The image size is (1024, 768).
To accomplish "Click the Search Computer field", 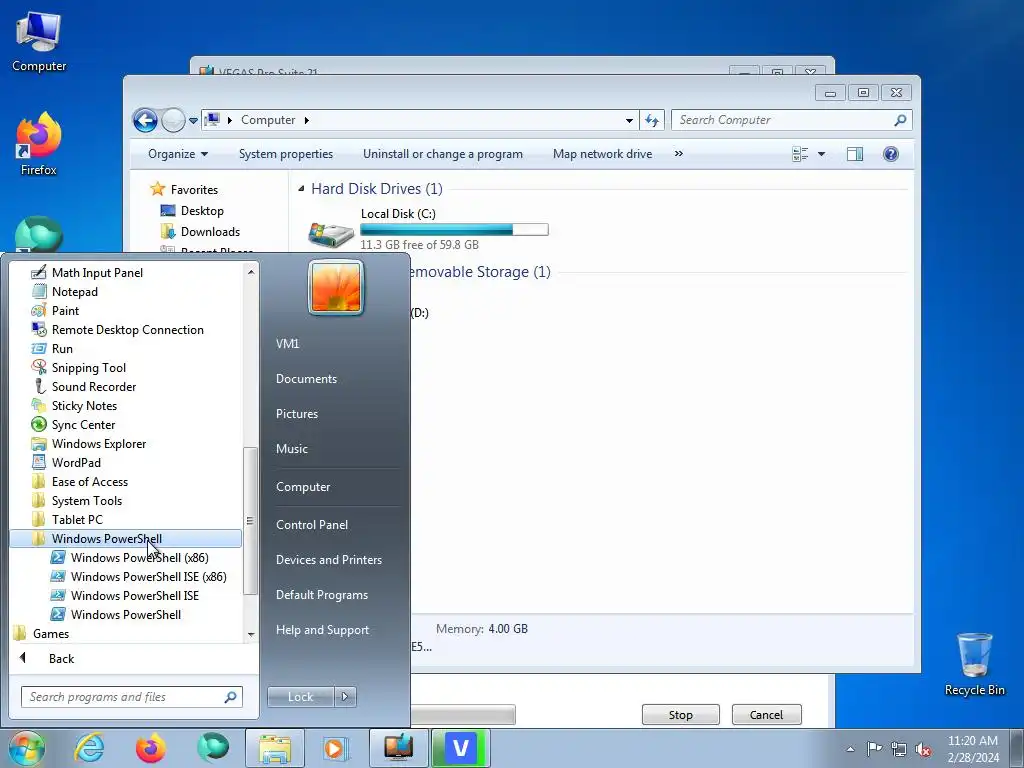I will [x=791, y=120].
